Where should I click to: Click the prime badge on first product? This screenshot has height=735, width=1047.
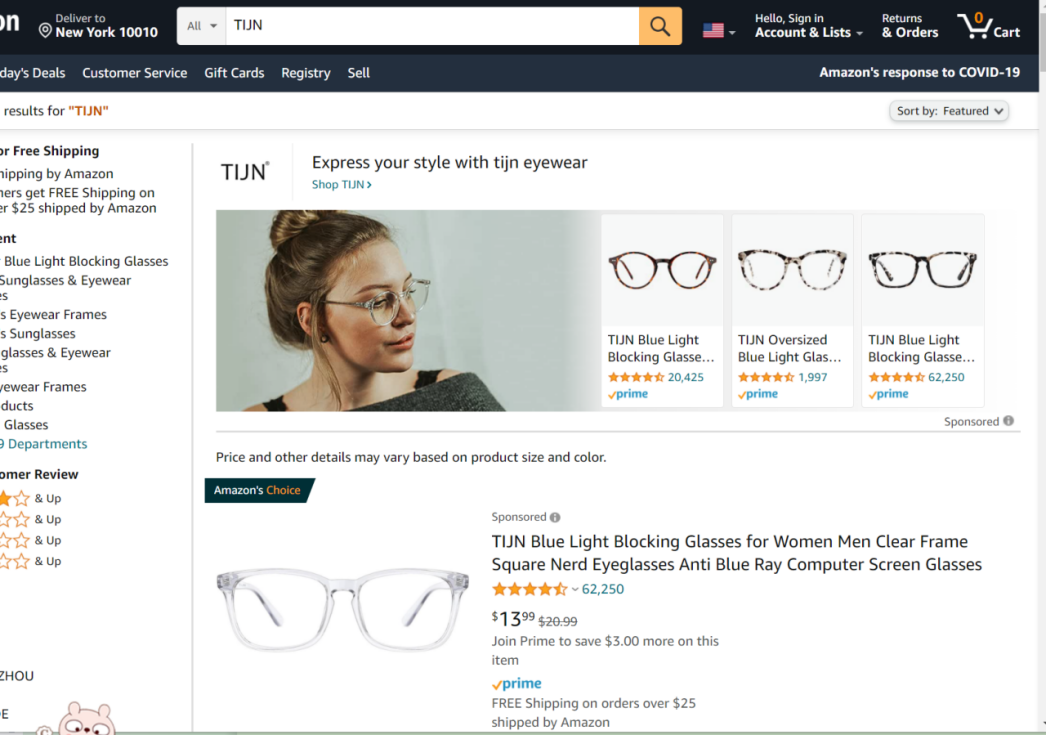[x=516, y=684]
